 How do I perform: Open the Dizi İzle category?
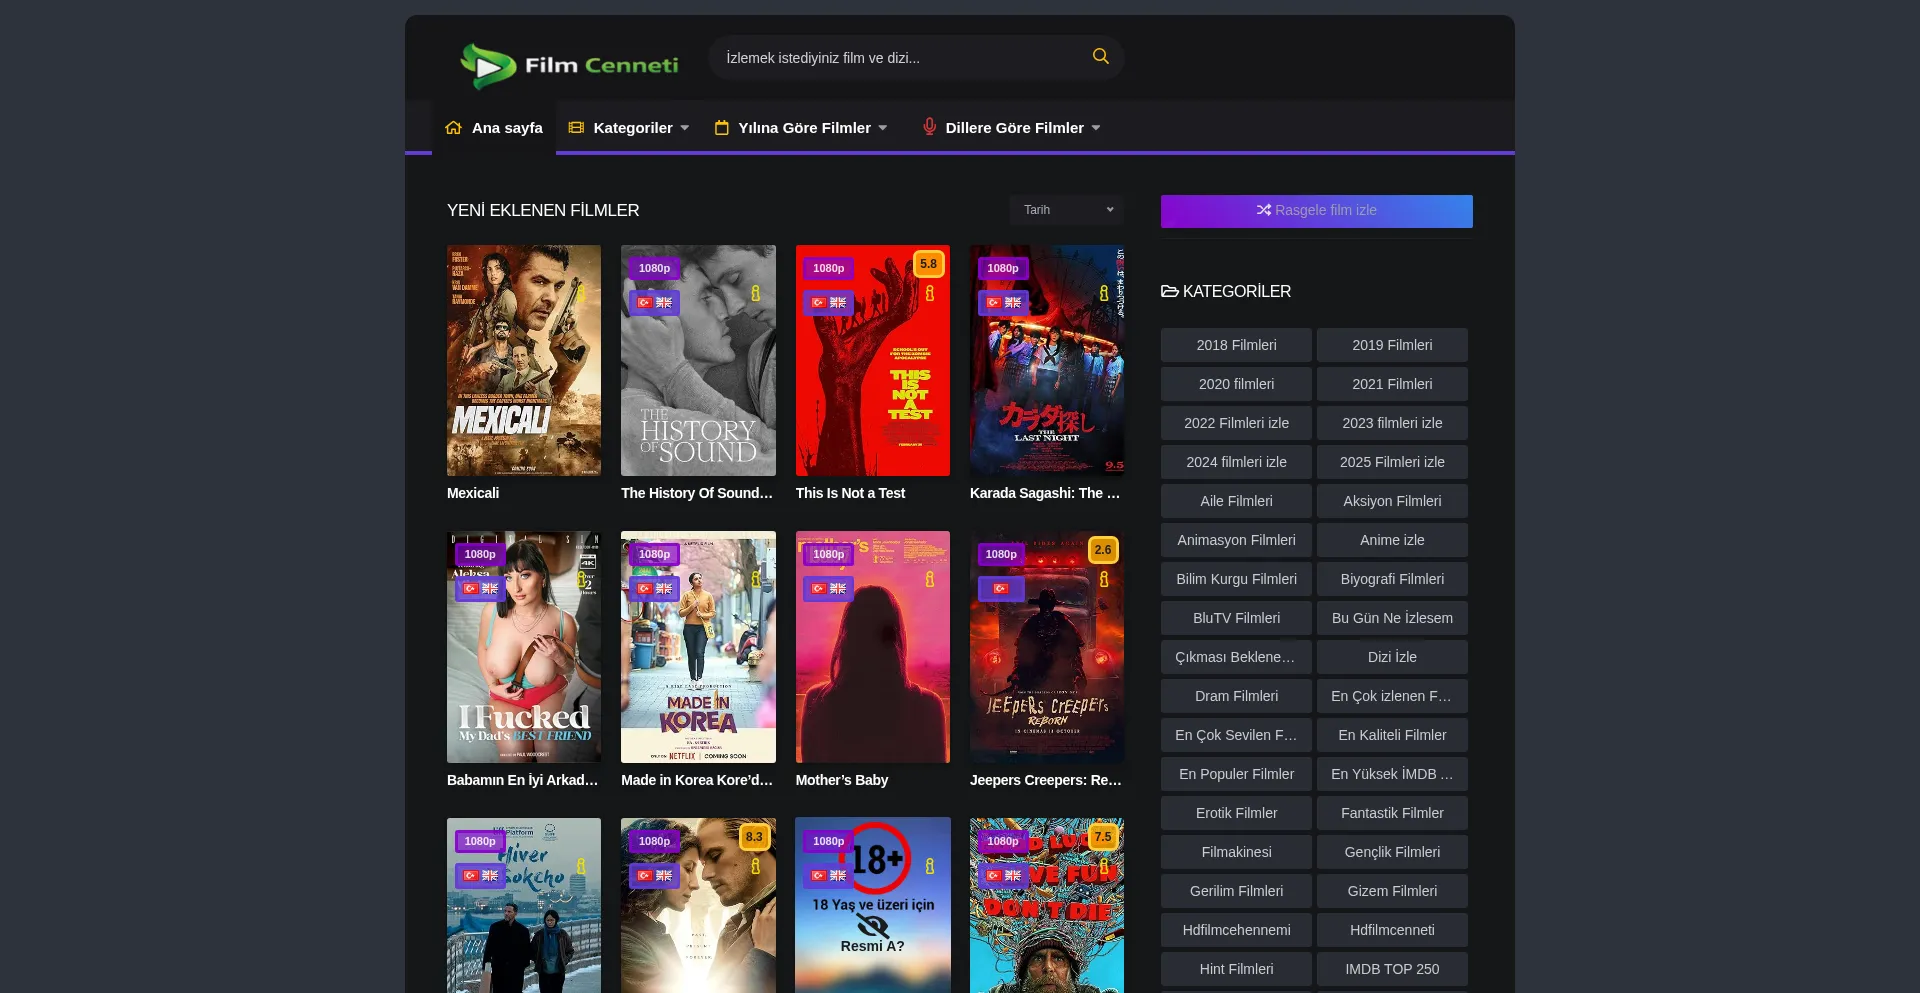[1392, 657]
